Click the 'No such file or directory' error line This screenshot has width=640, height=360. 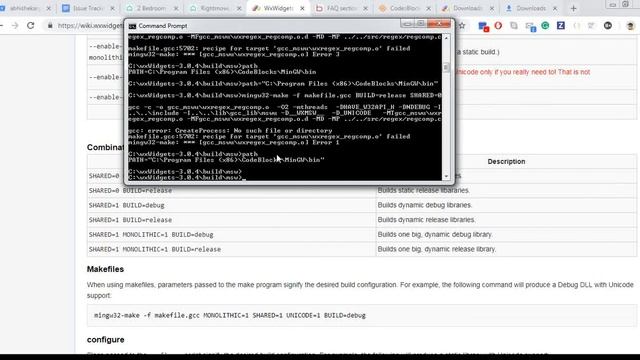click(x=230, y=131)
